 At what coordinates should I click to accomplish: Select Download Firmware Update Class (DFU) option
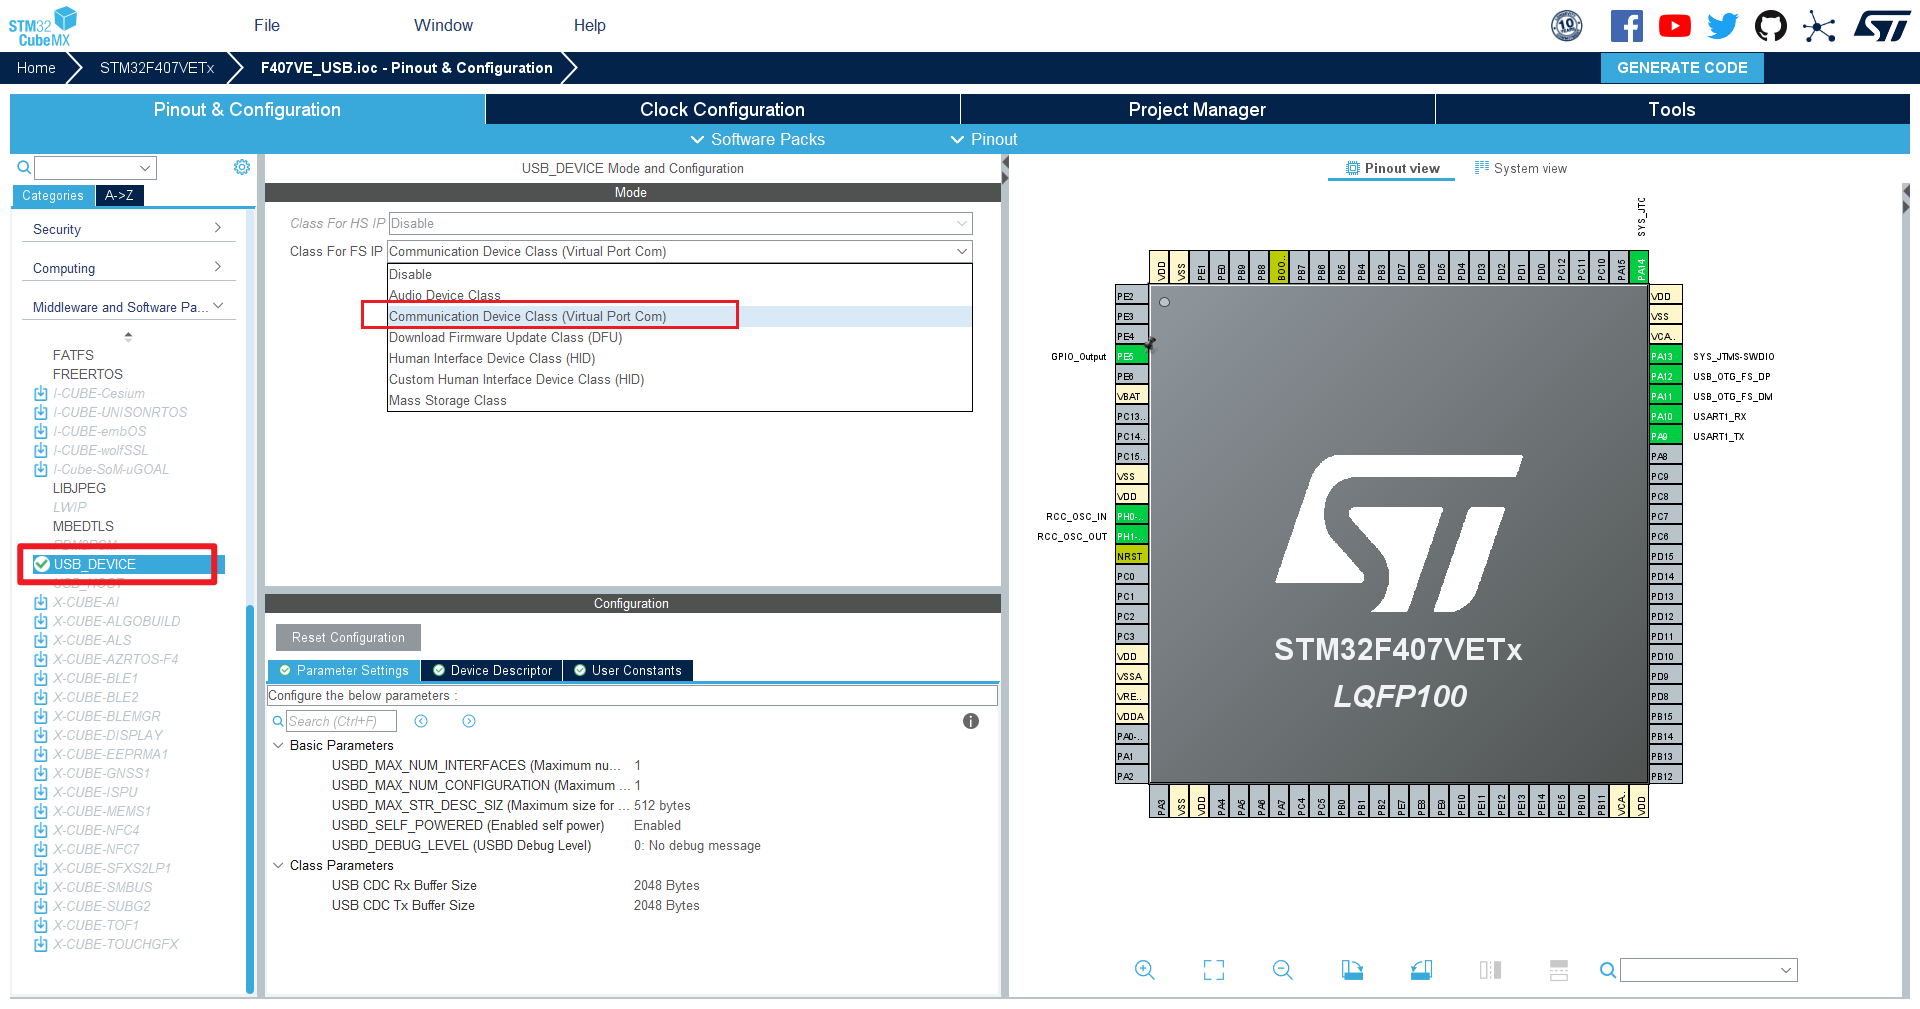[x=679, y=337]
